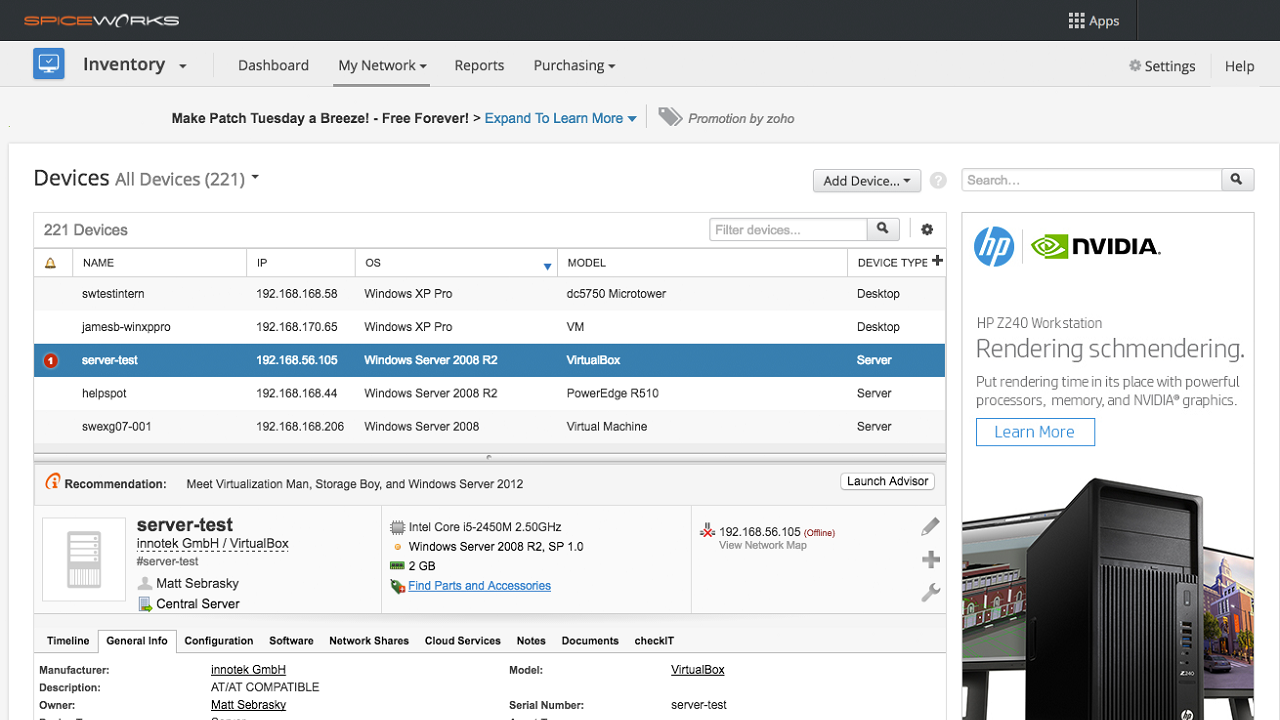Click the Spiceworks logo
The image size is (1280, 720).
[102, 20]
